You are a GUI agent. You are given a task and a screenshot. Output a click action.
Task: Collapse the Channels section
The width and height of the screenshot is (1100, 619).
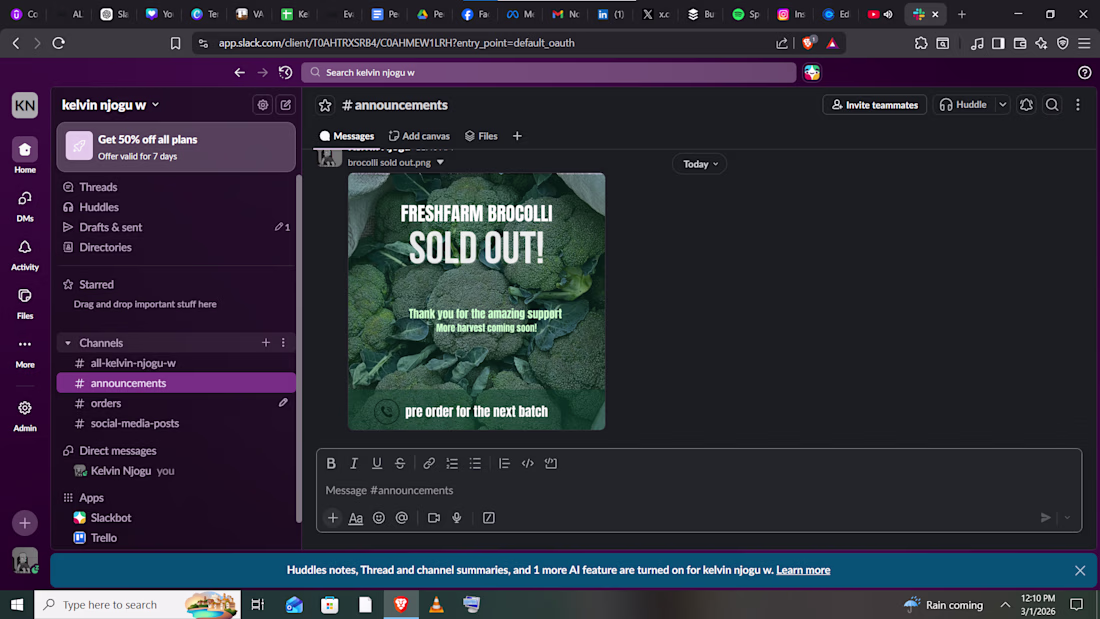68,343
